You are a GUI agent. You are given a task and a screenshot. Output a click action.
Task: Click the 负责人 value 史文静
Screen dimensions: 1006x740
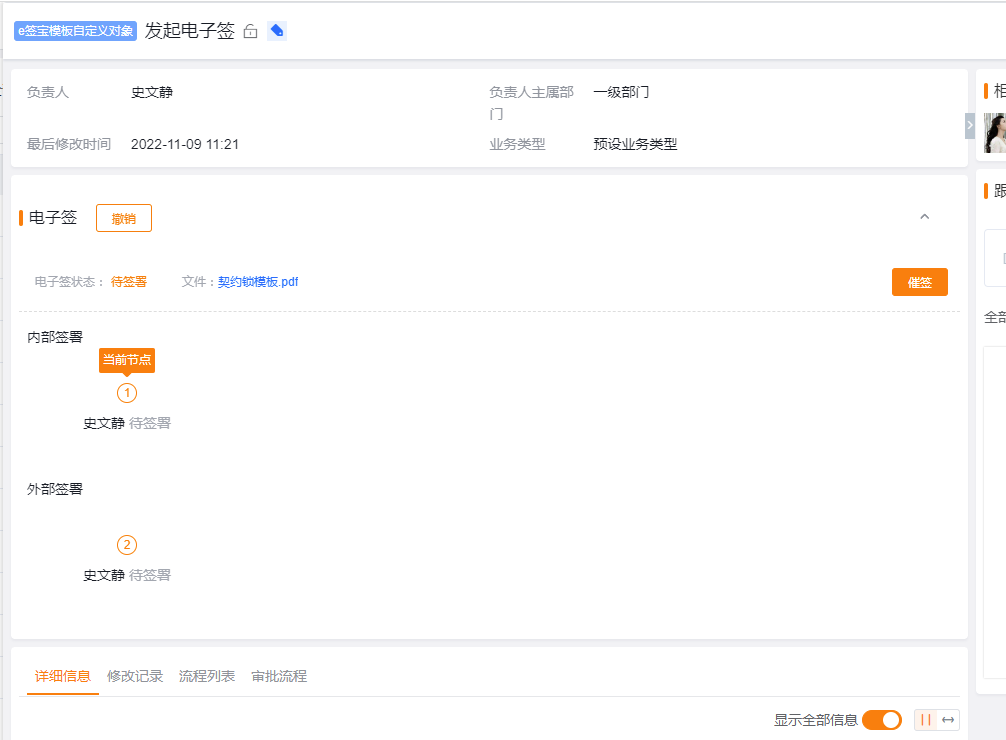[152, 92]
